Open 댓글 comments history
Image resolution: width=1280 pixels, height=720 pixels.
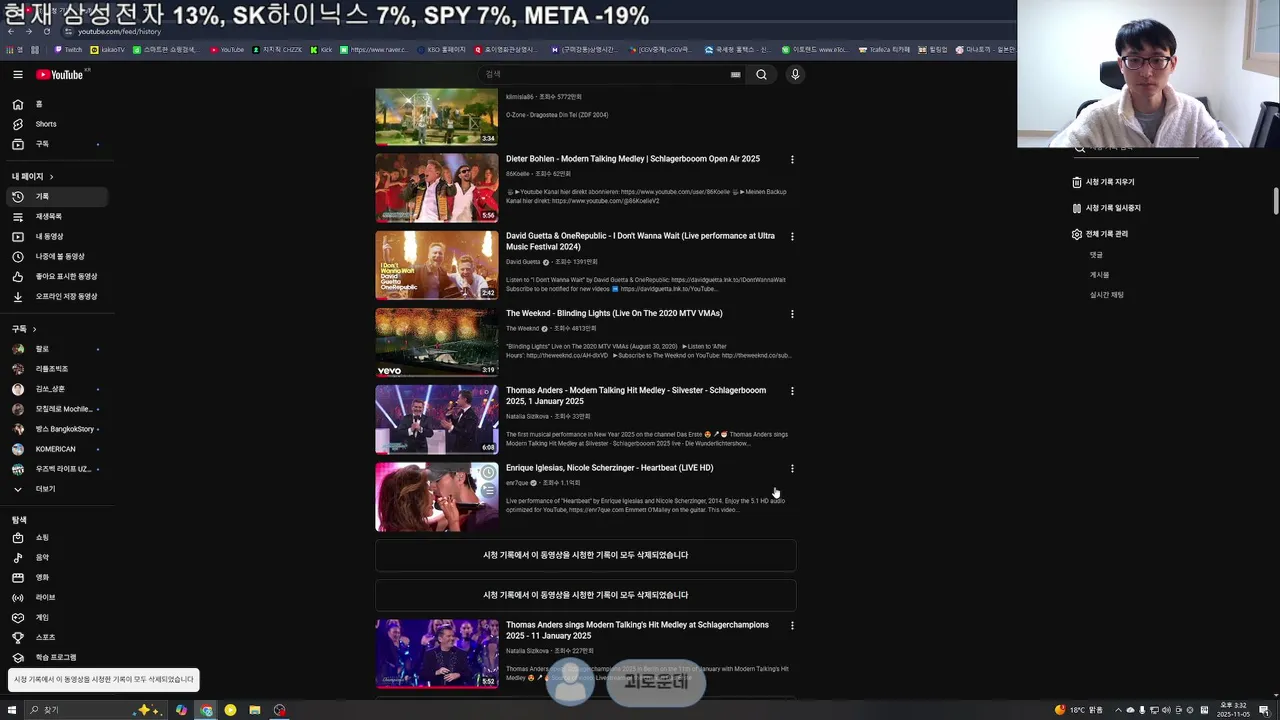1096,255
